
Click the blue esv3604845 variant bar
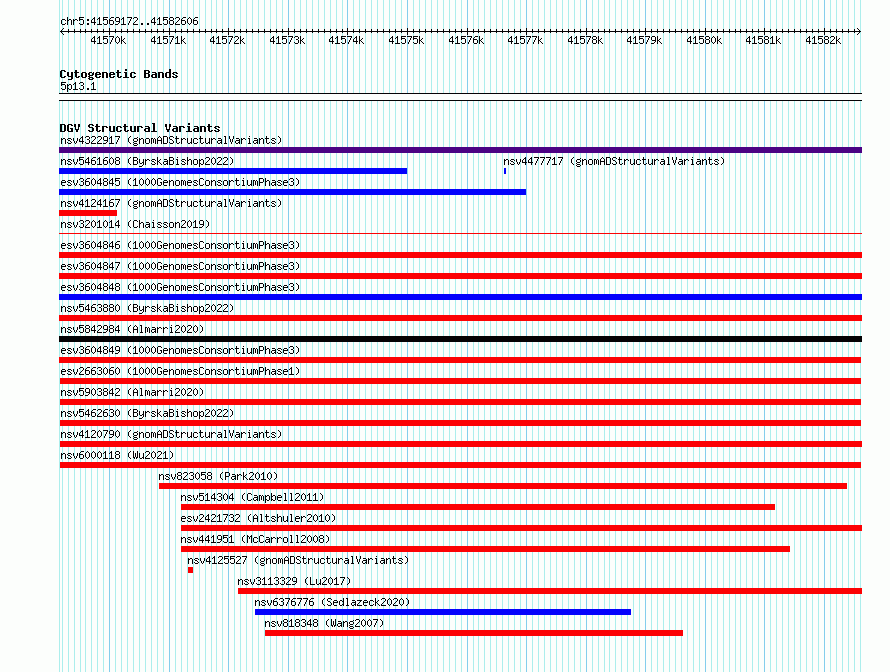tap(292, 192)
